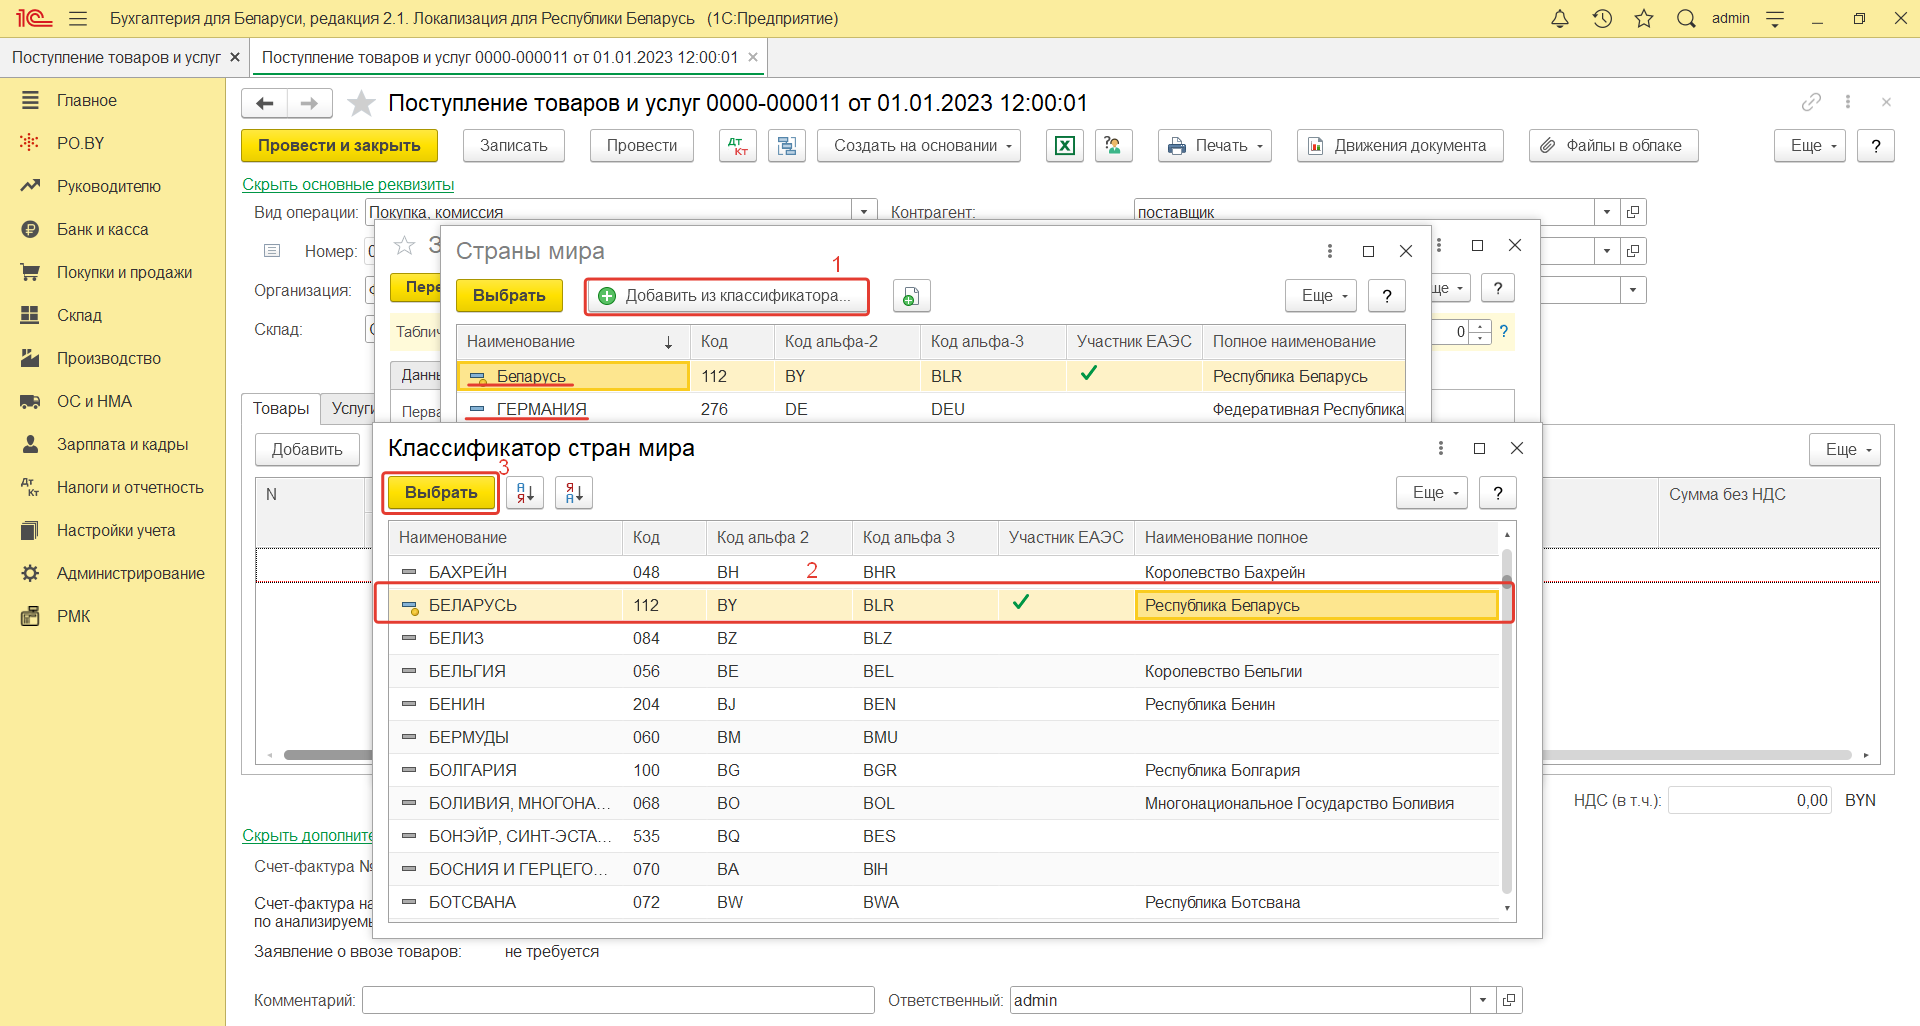The width and height of the screenshot is (1920, 1026).
Task: Click sort descending icon in classifier
Action: tap(574, 493)
